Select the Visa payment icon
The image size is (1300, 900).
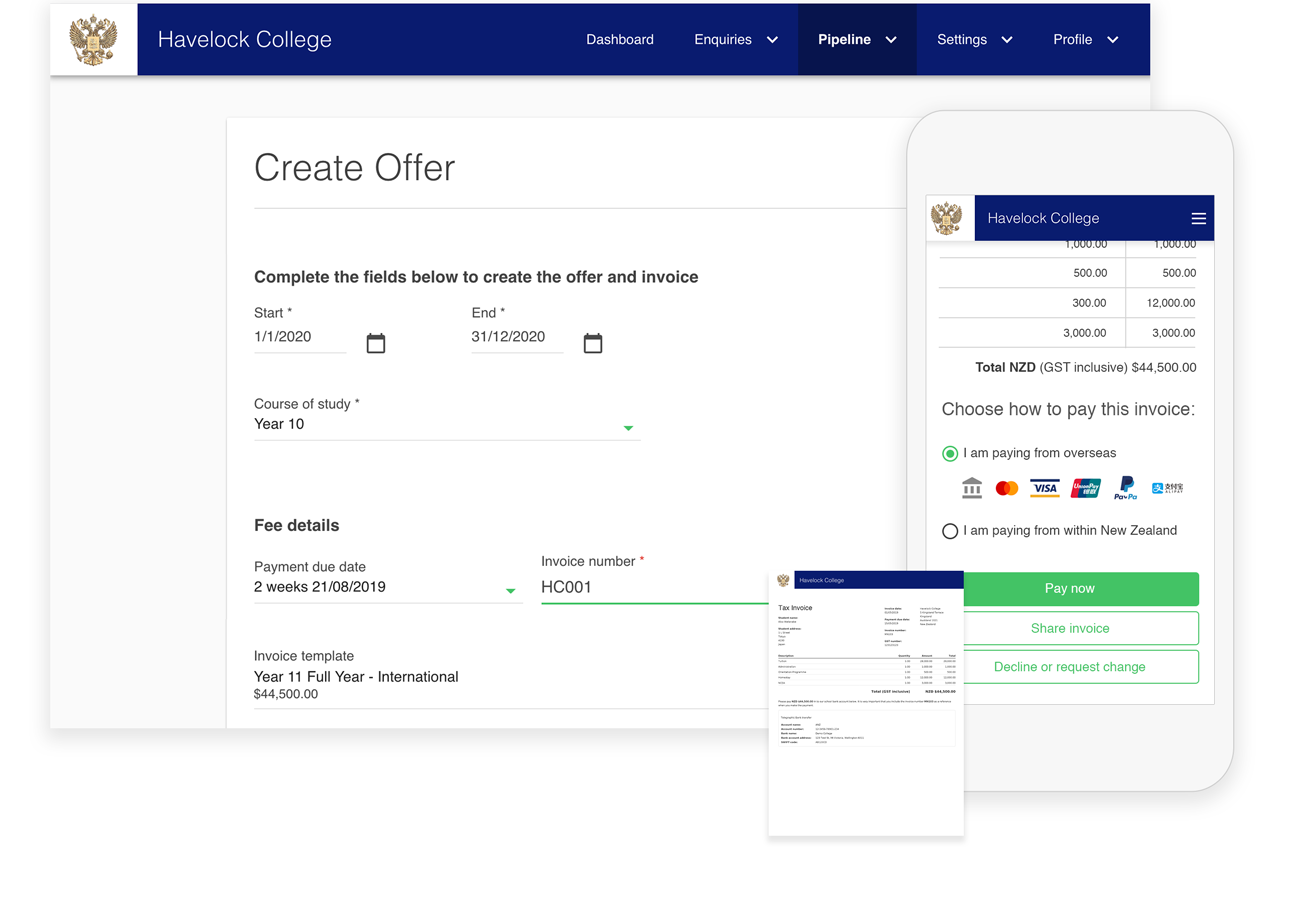(1044, 488)
